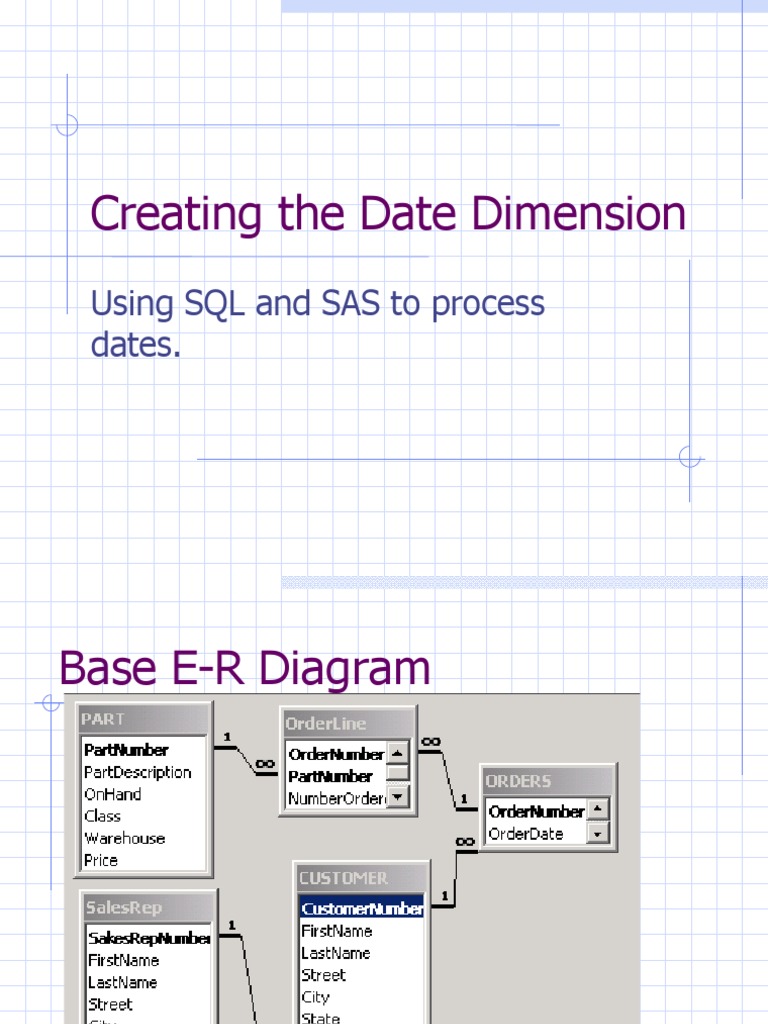768x1024 pixels.
Task: Select the OrderLine table header
Action: click(x=348, y=723)
